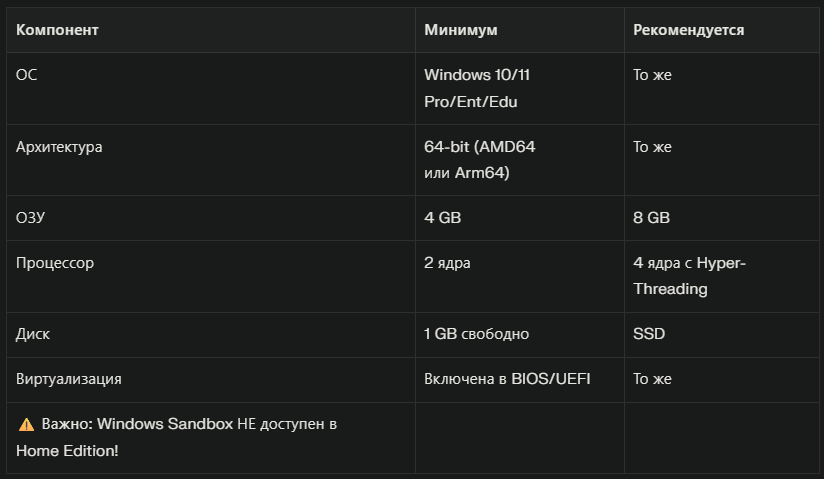Click the Процессор row label
The height and width of the screenshot is (479, 824).
coord(55,263)
